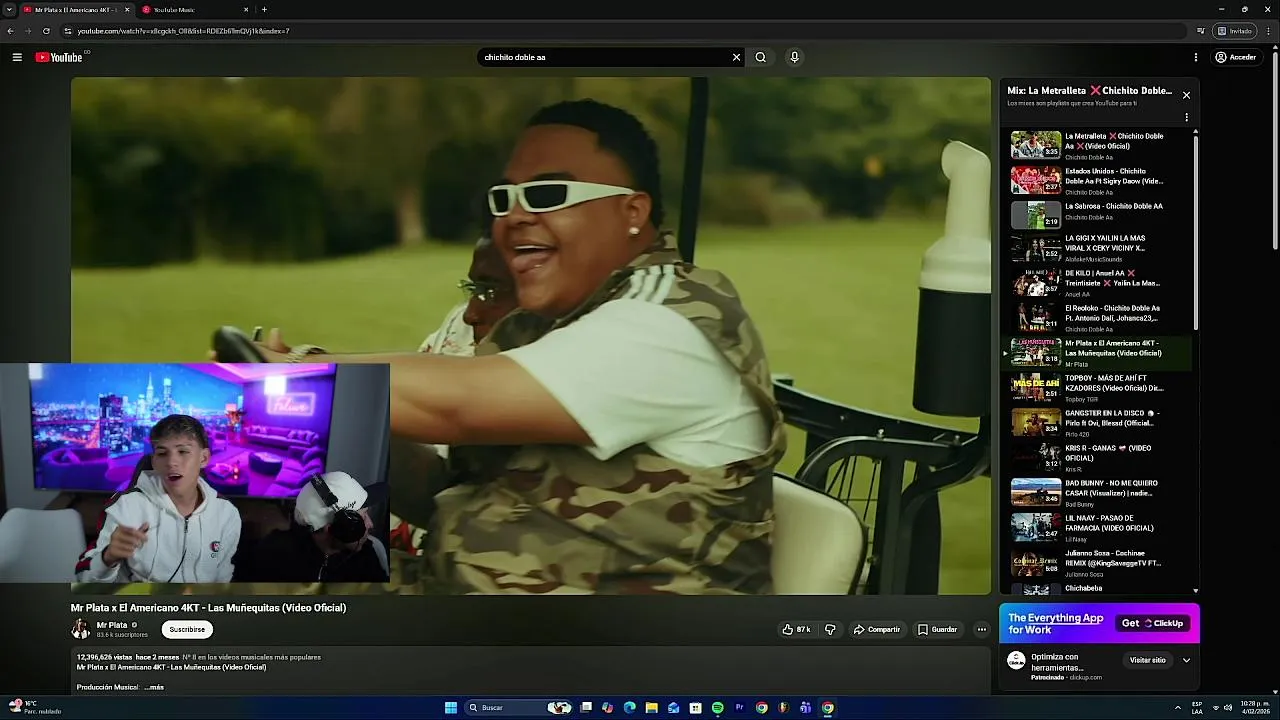Image resolution: width=1280 pixels, height=720 pixels.
Task: Dislike the video
Action: (830, 629)
